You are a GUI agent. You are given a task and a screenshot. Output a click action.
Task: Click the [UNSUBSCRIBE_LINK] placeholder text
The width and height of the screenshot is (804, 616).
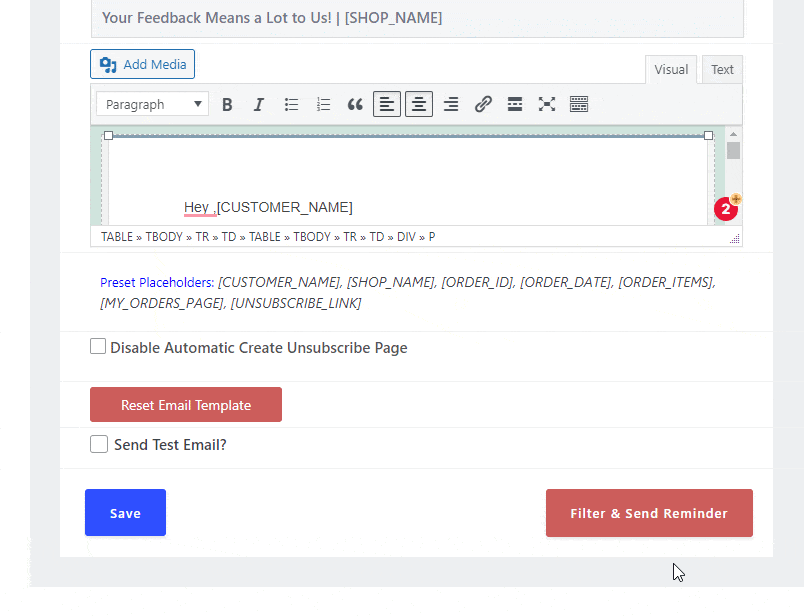pos(296,304)
